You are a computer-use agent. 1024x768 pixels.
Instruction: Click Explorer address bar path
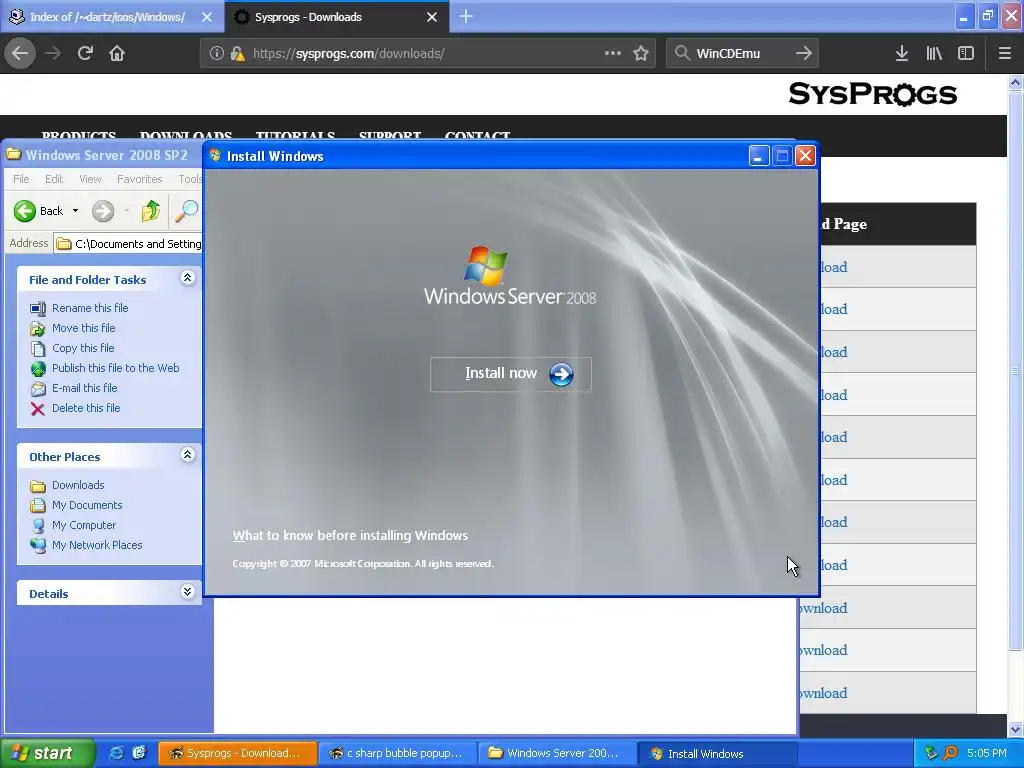click(129, 244)
